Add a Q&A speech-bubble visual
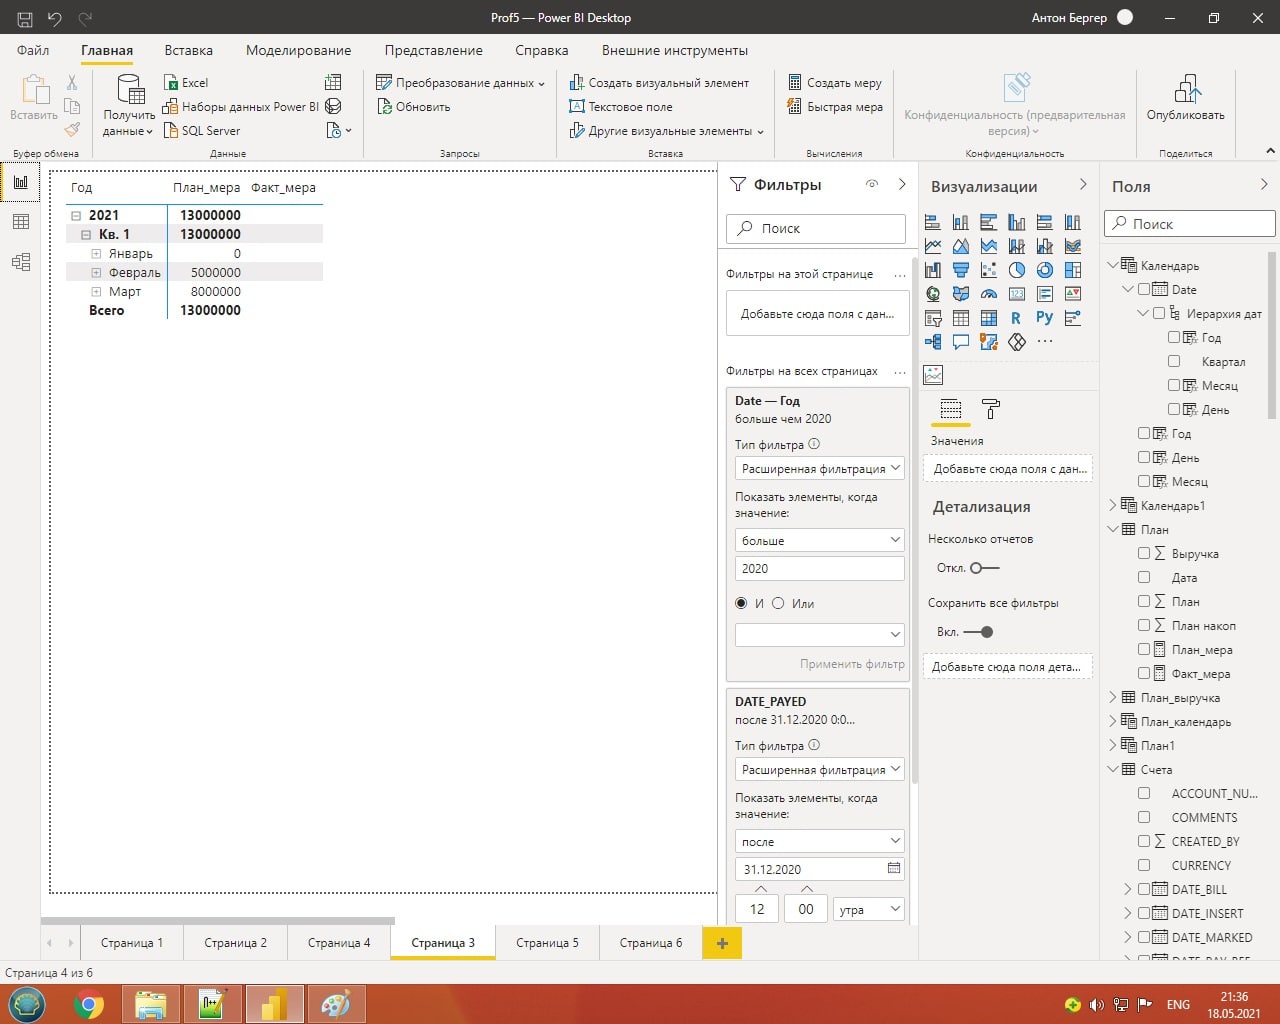This screenshot has height=1024, width=1280. click(x=961, y=342)
